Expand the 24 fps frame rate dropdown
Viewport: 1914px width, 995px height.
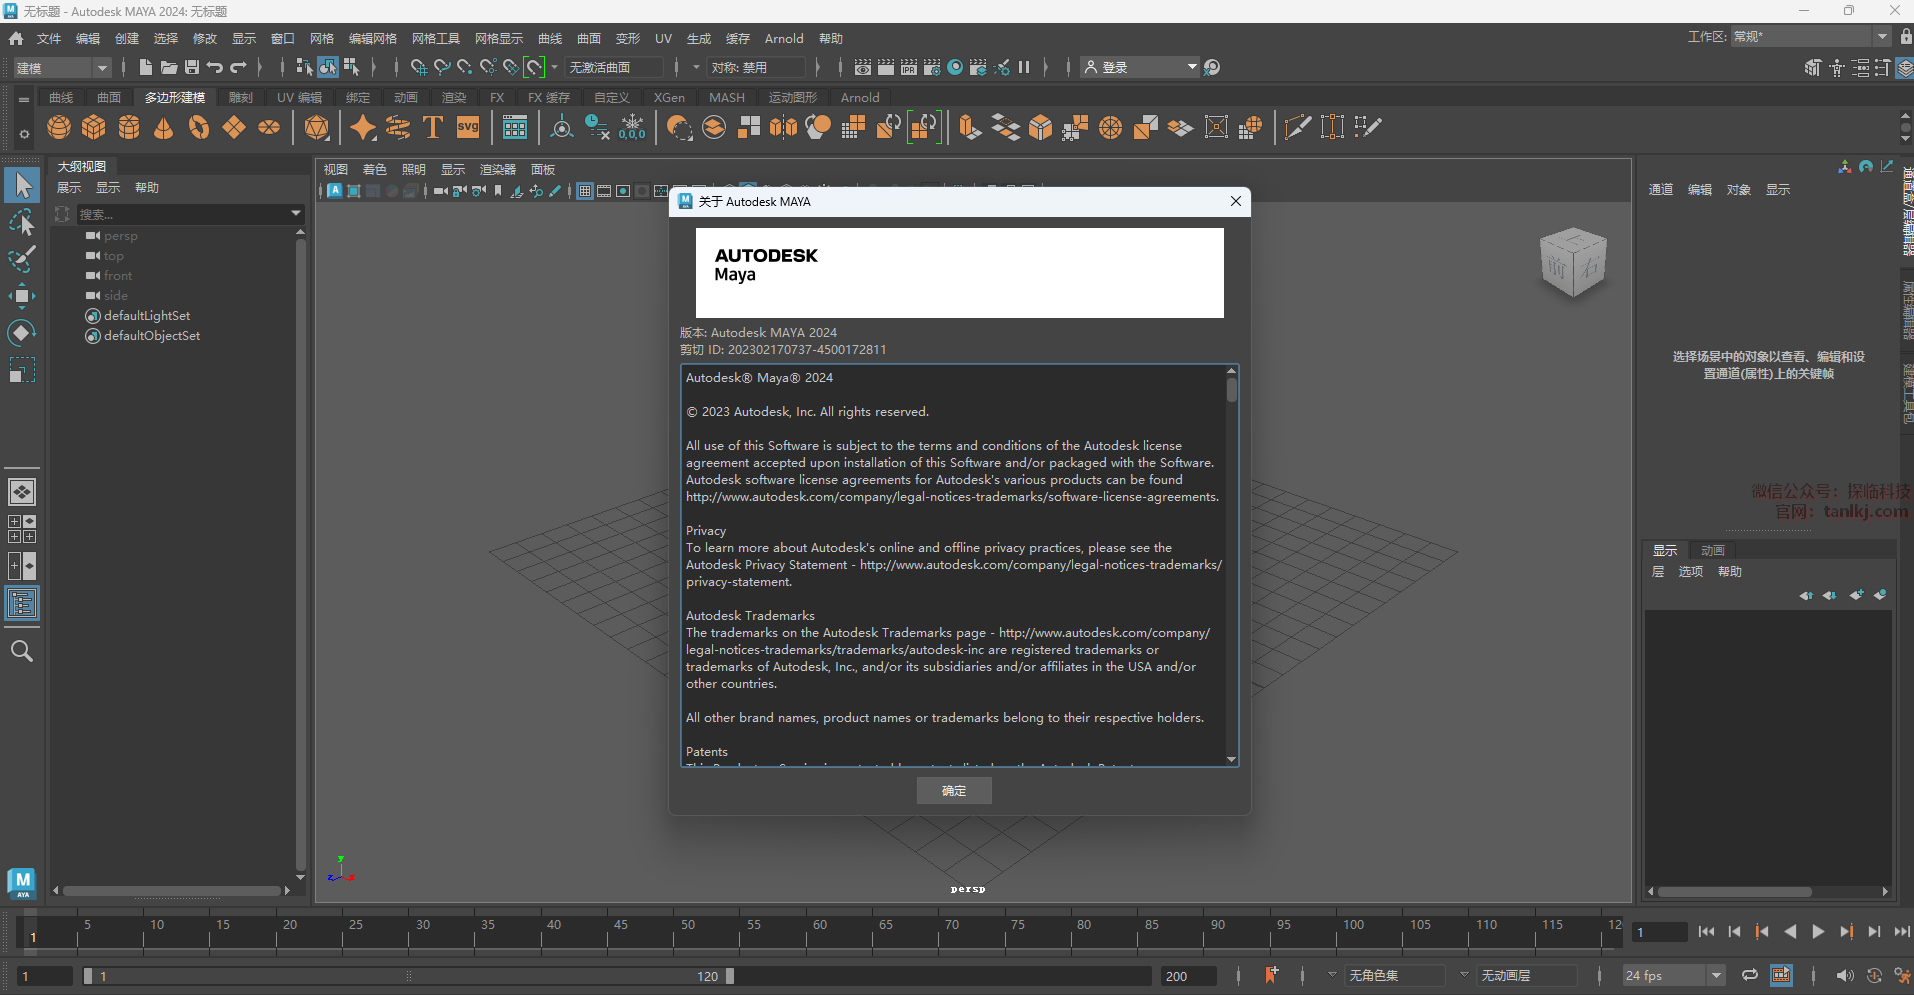[x=1716, y=975]
